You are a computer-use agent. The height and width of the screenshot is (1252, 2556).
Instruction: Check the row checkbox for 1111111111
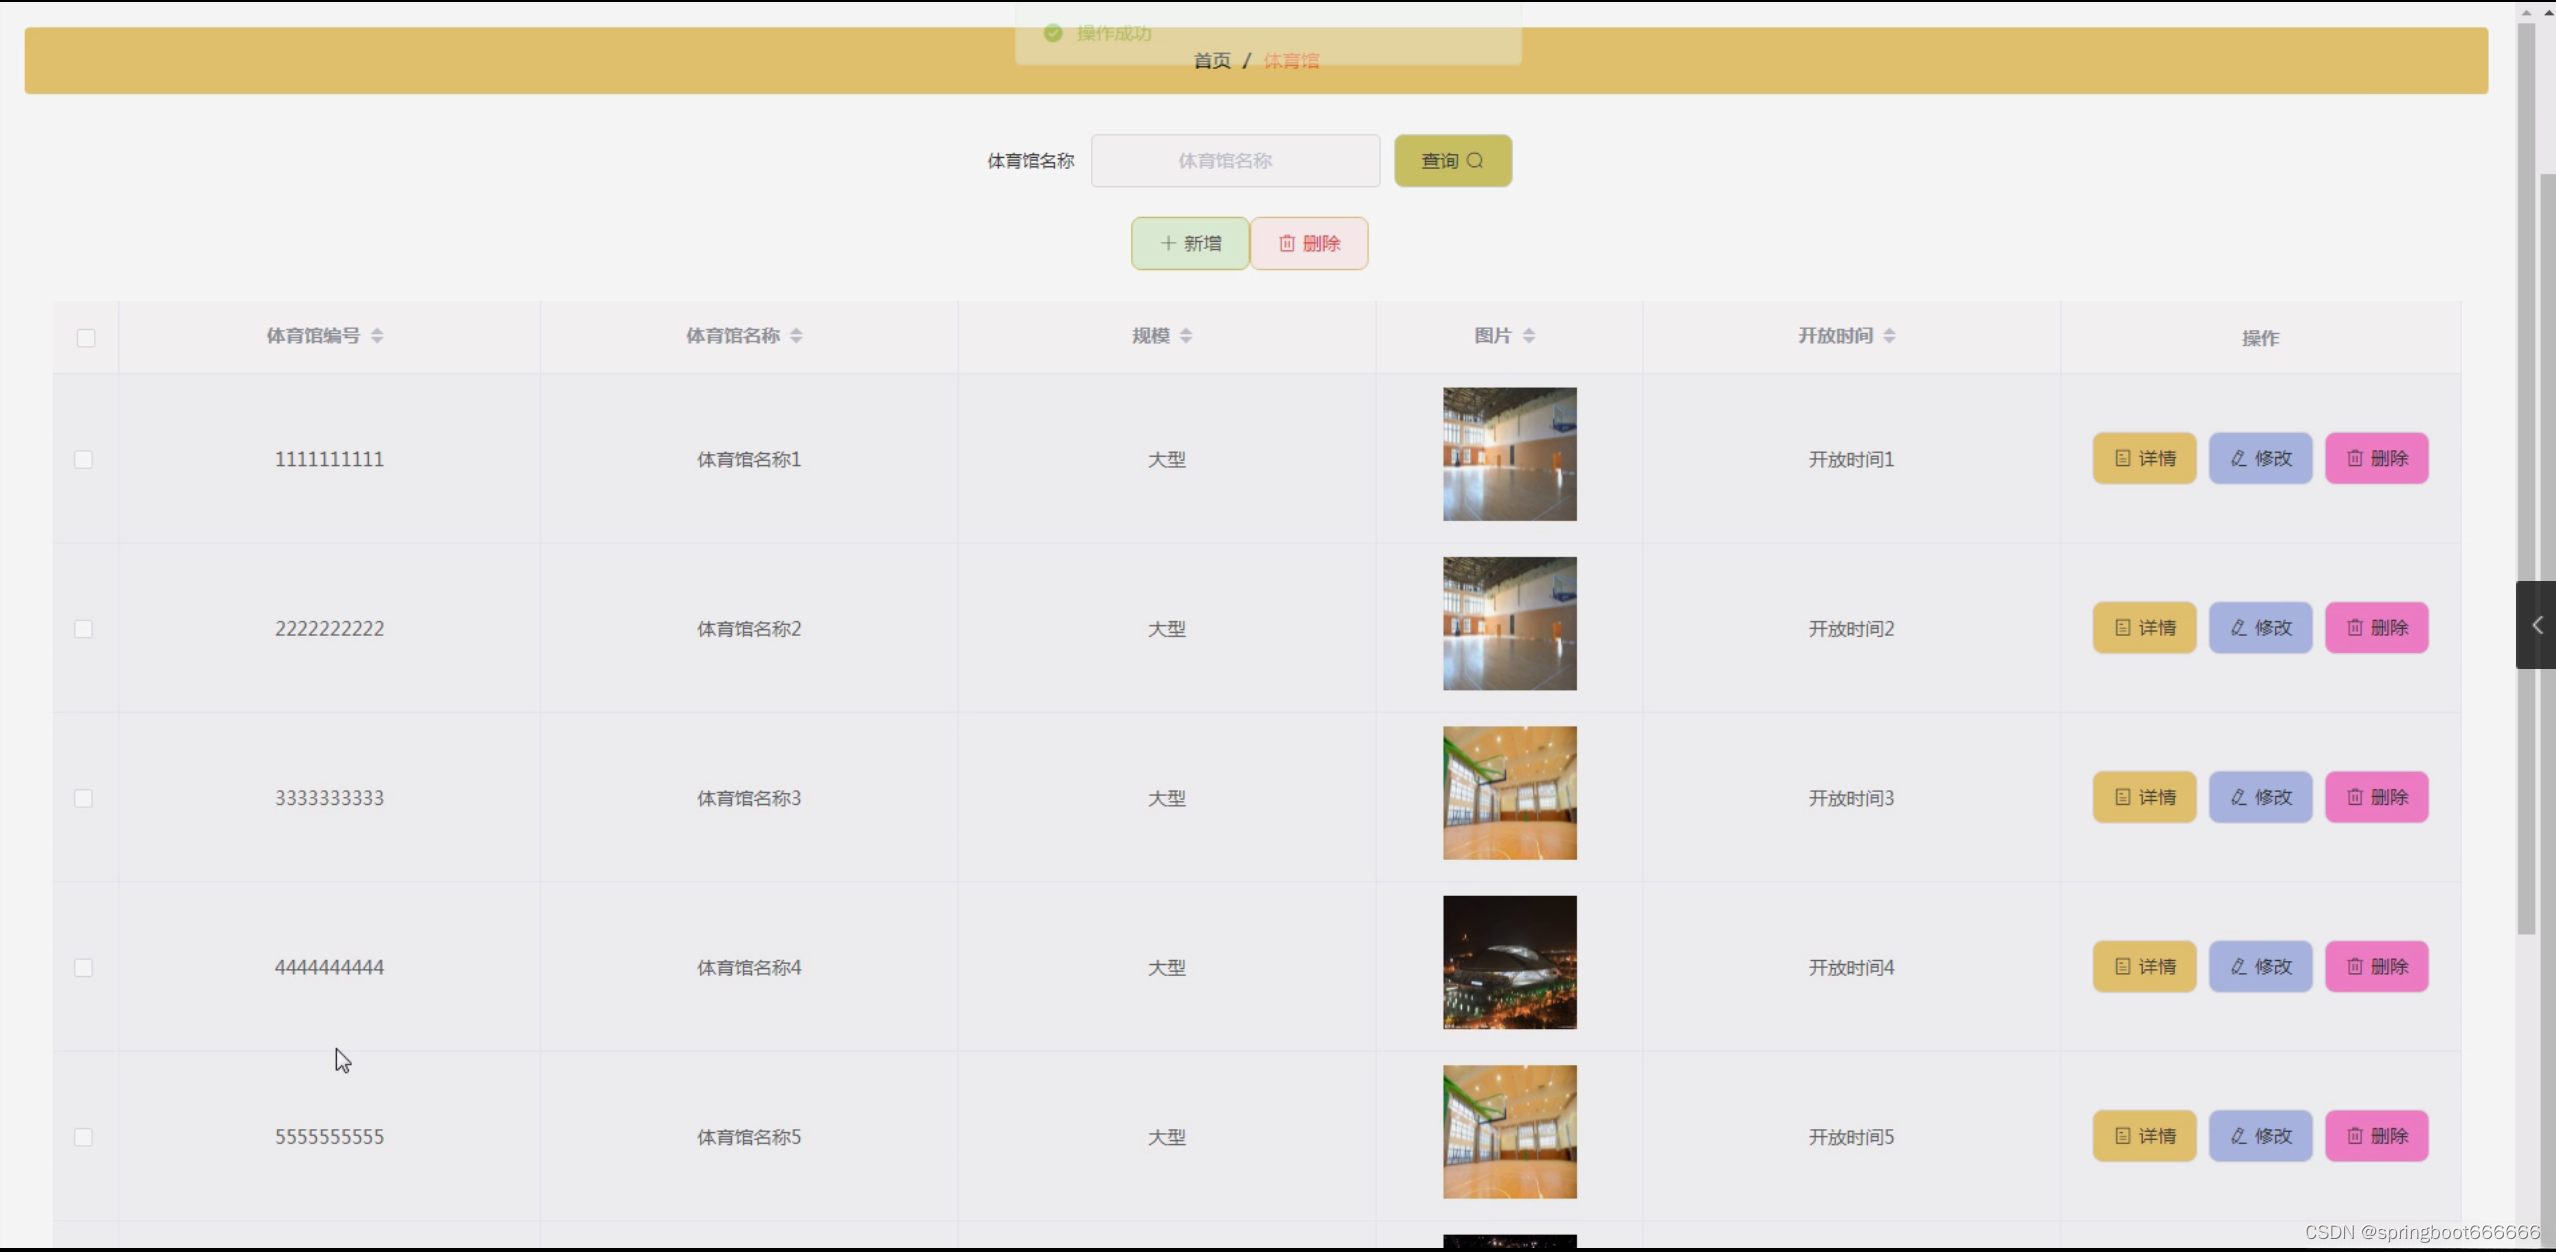tap(84, 459)
